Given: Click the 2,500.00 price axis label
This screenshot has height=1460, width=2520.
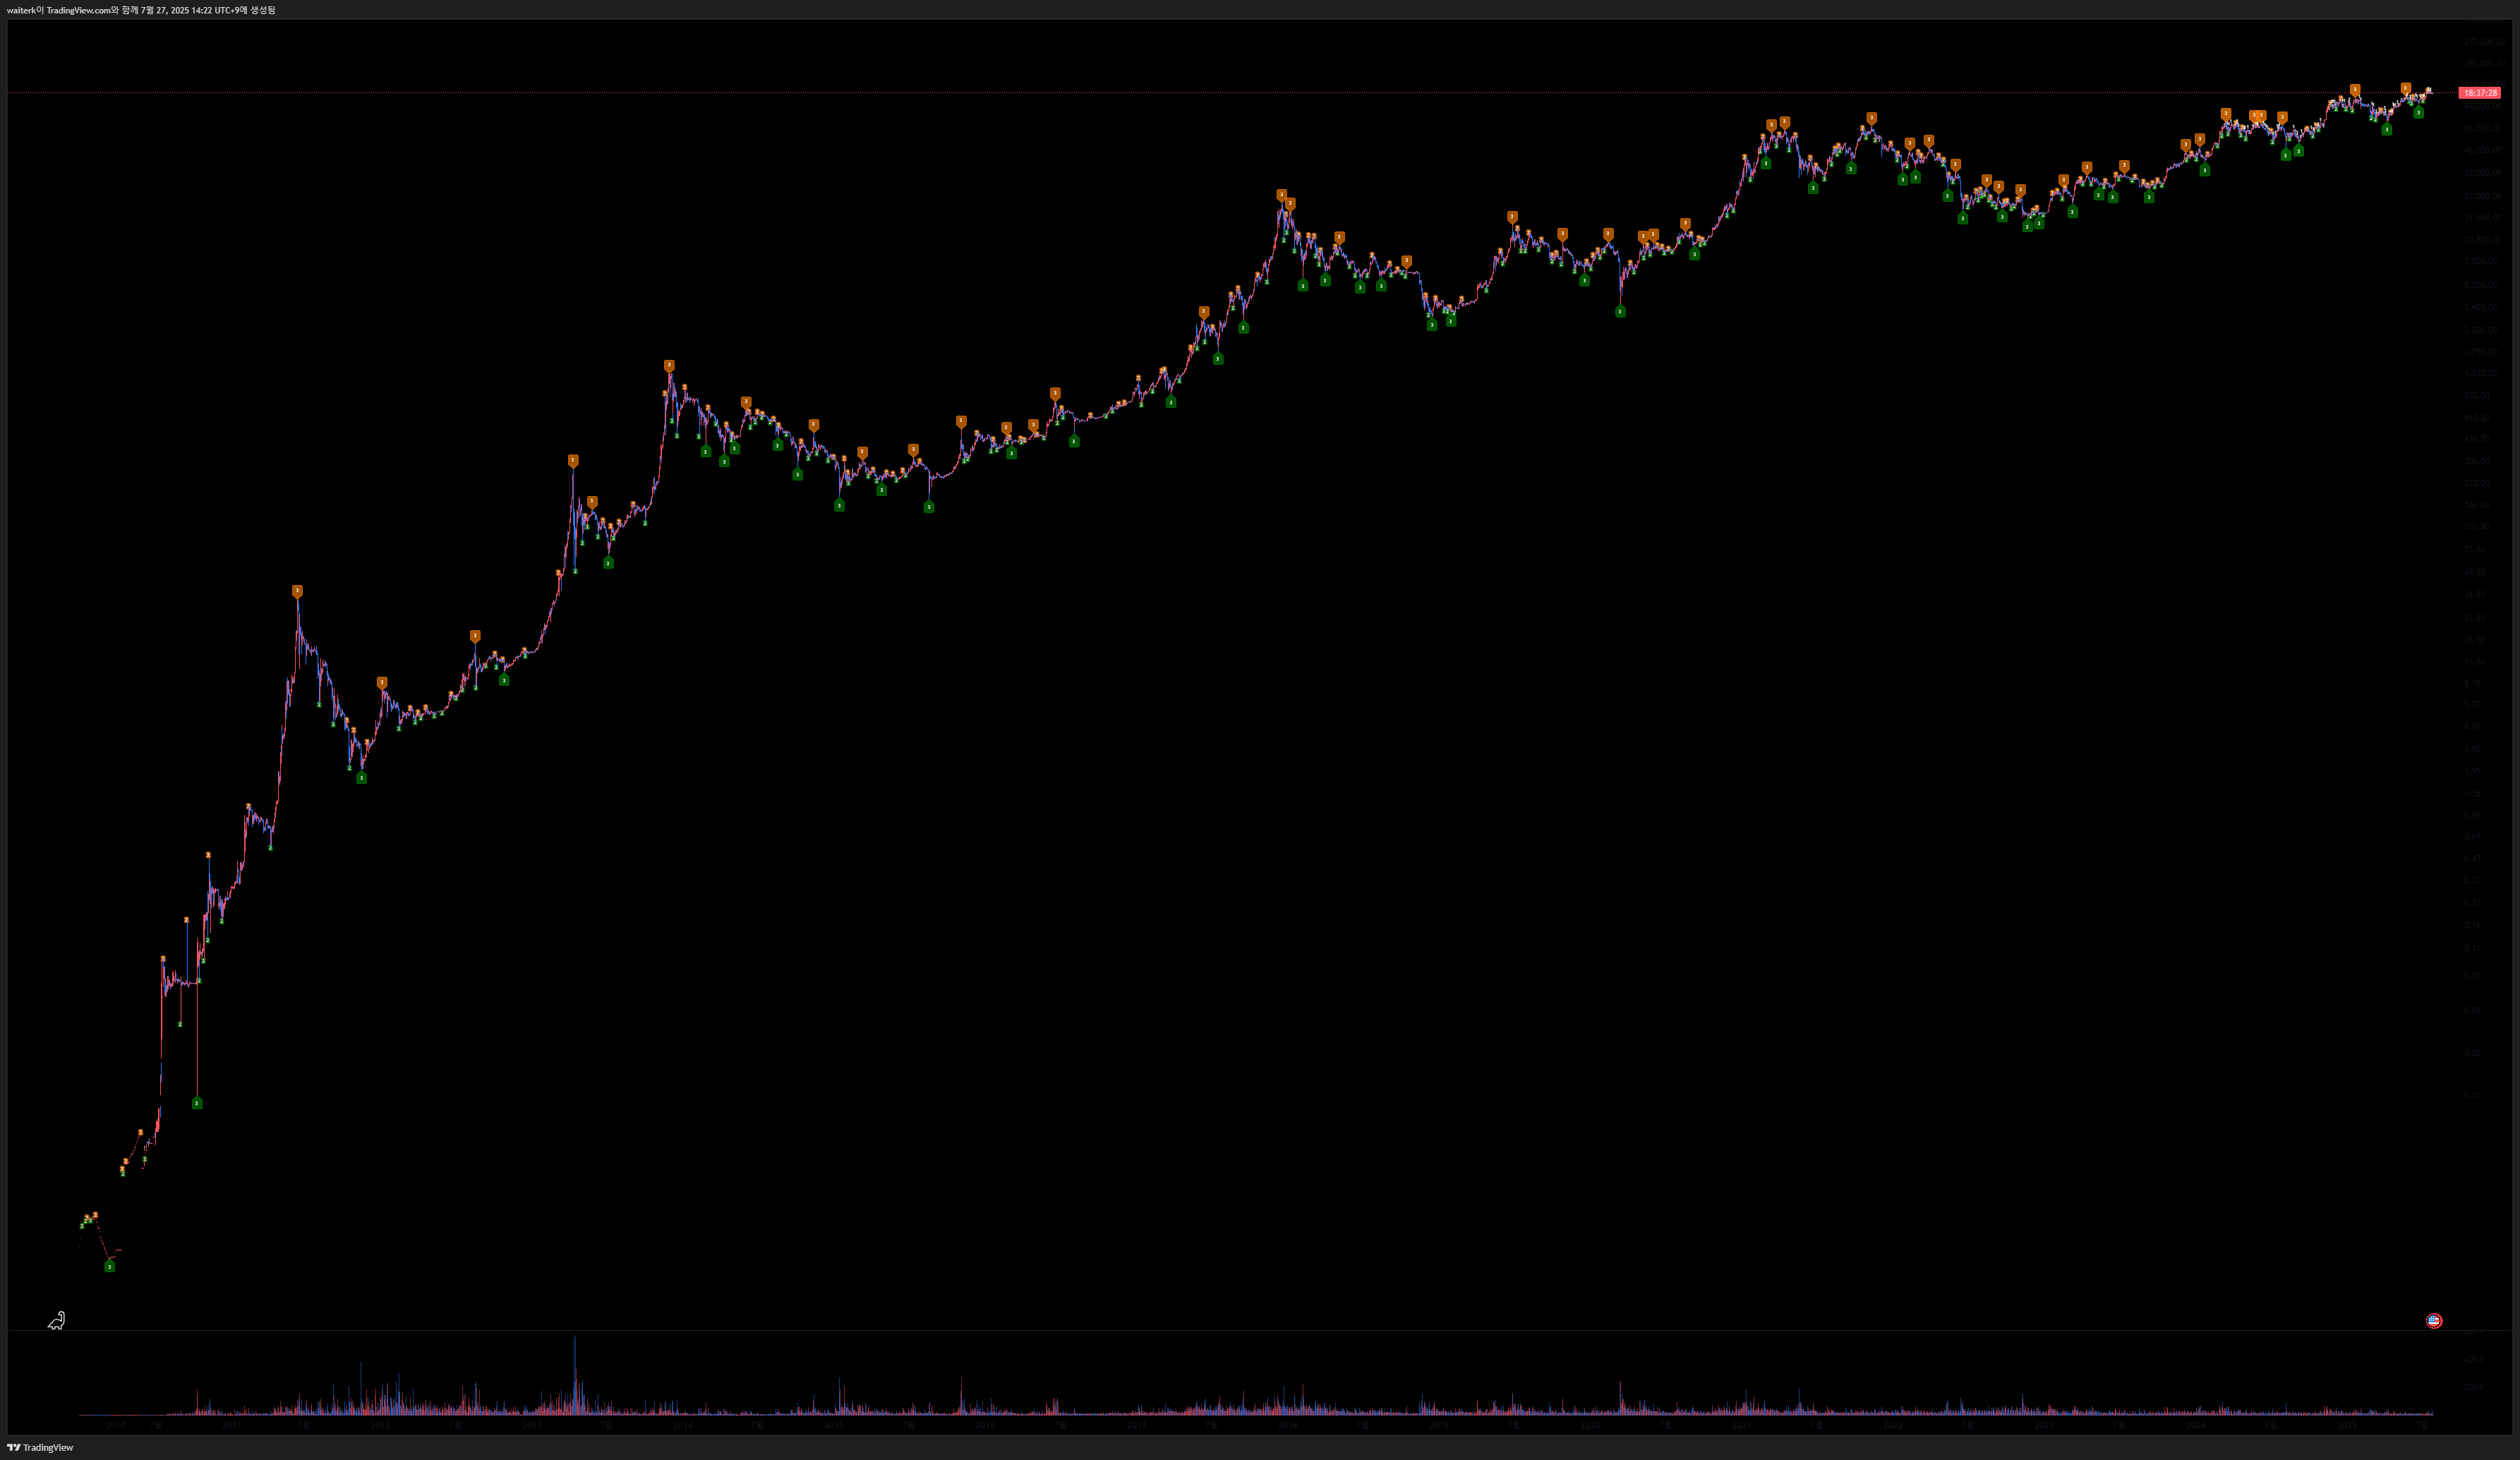Looking at the screenshot, I should (x=2481, y=331).
